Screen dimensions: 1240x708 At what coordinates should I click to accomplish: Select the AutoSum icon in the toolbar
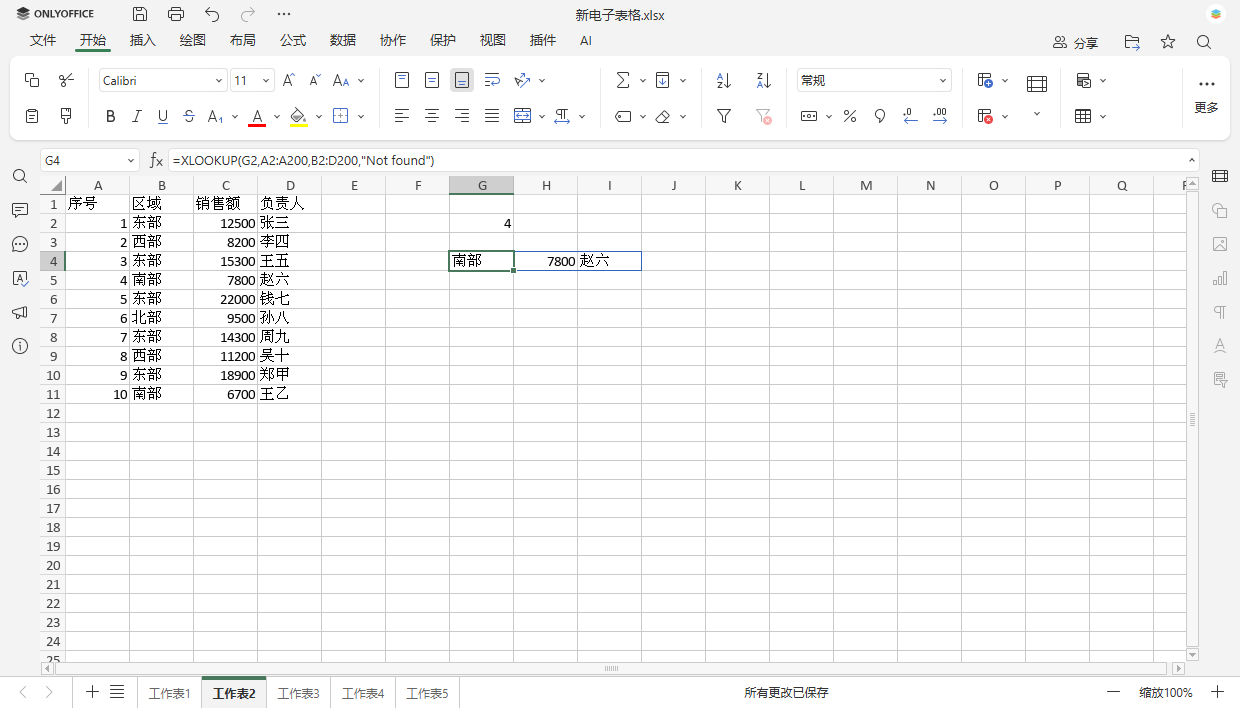click(x=623, y=80)
